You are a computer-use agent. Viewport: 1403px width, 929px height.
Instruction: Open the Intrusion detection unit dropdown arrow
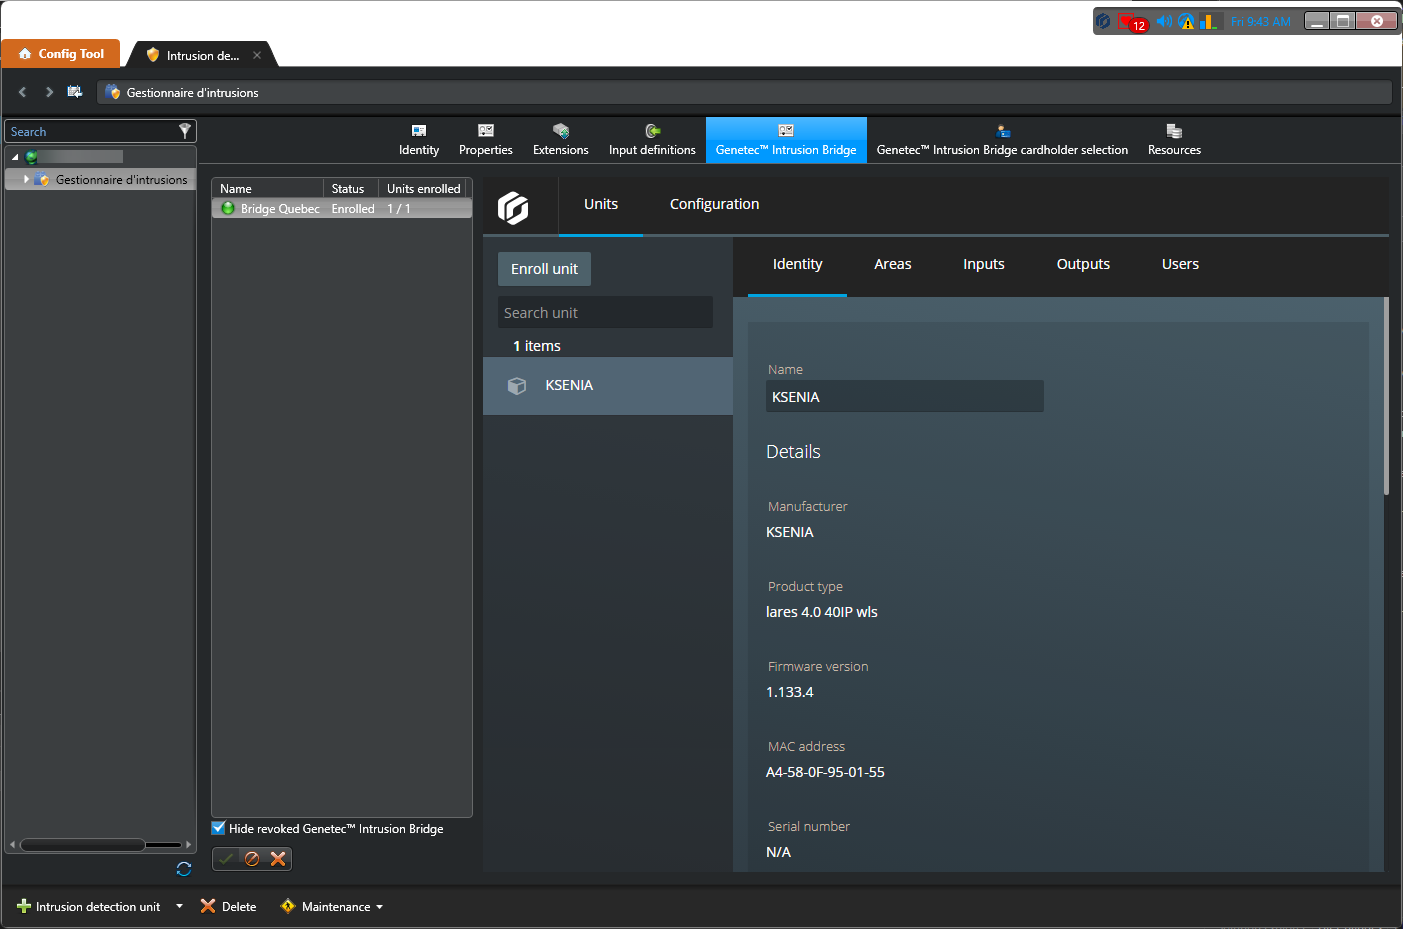click(x=180, y=907)
